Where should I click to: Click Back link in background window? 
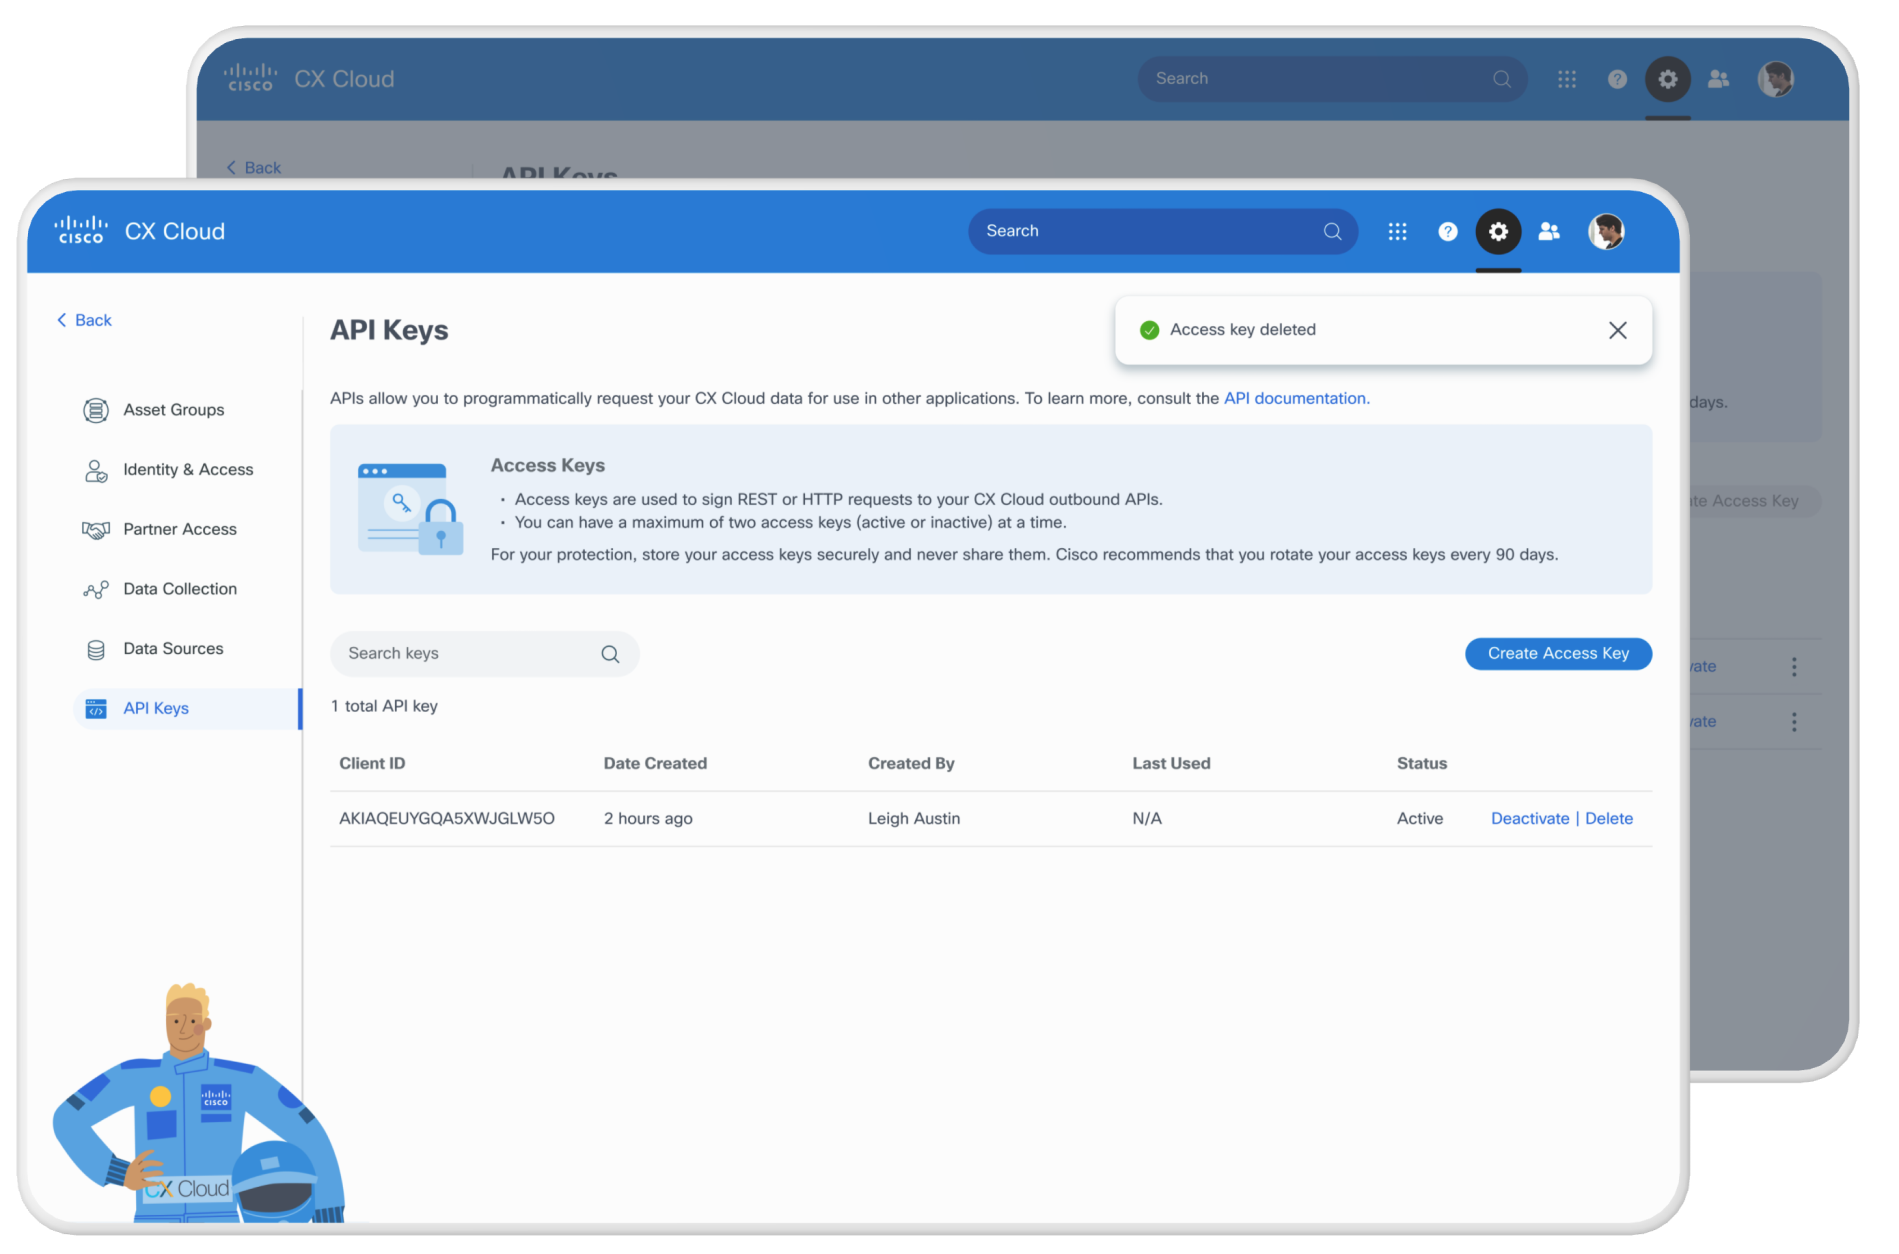pos(254,168)
